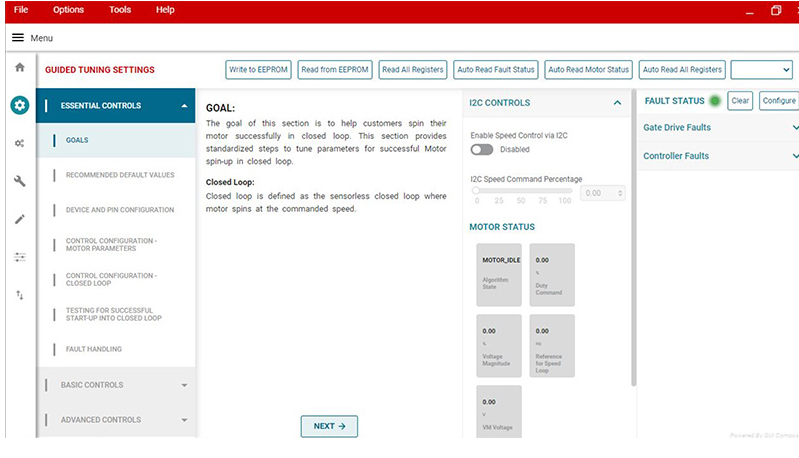Viewport: 799px width, 458px height.
Task: Select the teal gear settings icon in sidebar
Action: click(x=19, y=105)
